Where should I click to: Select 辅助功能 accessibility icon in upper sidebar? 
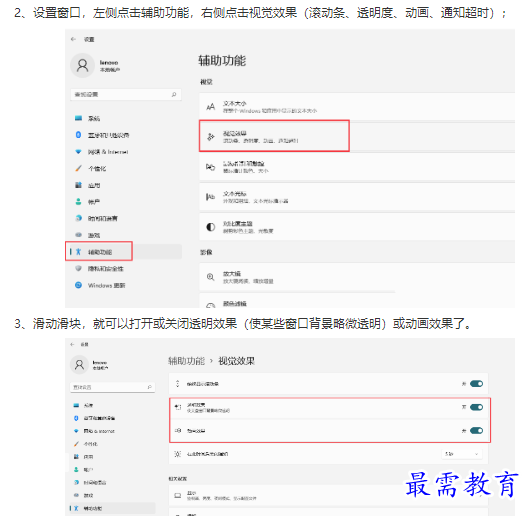tap(78, 251)
